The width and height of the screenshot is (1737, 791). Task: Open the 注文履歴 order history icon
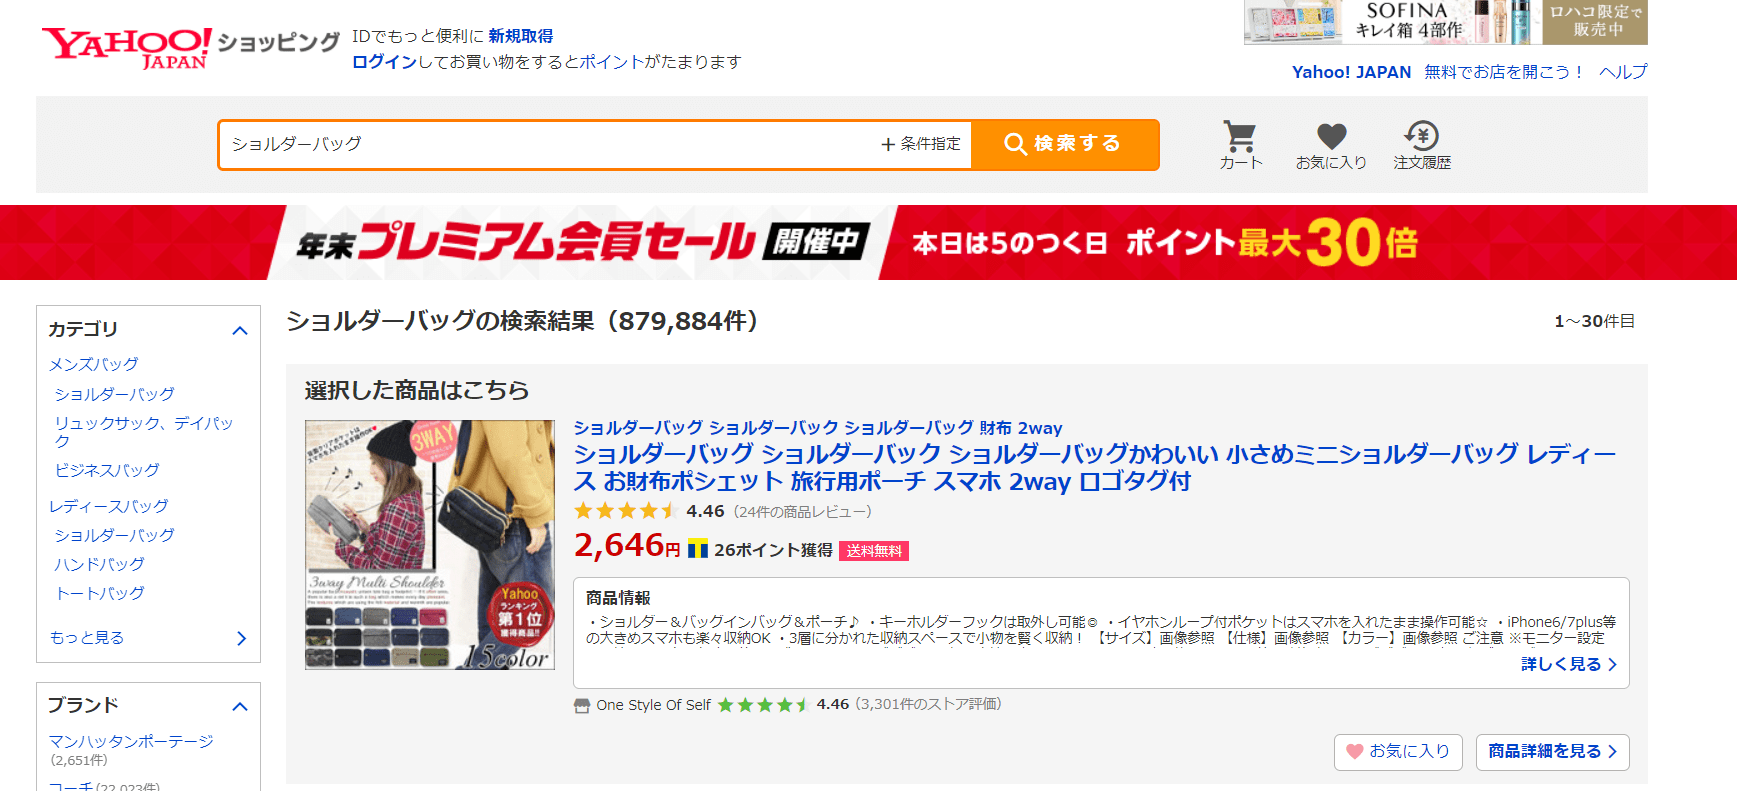pos(1422,145)
